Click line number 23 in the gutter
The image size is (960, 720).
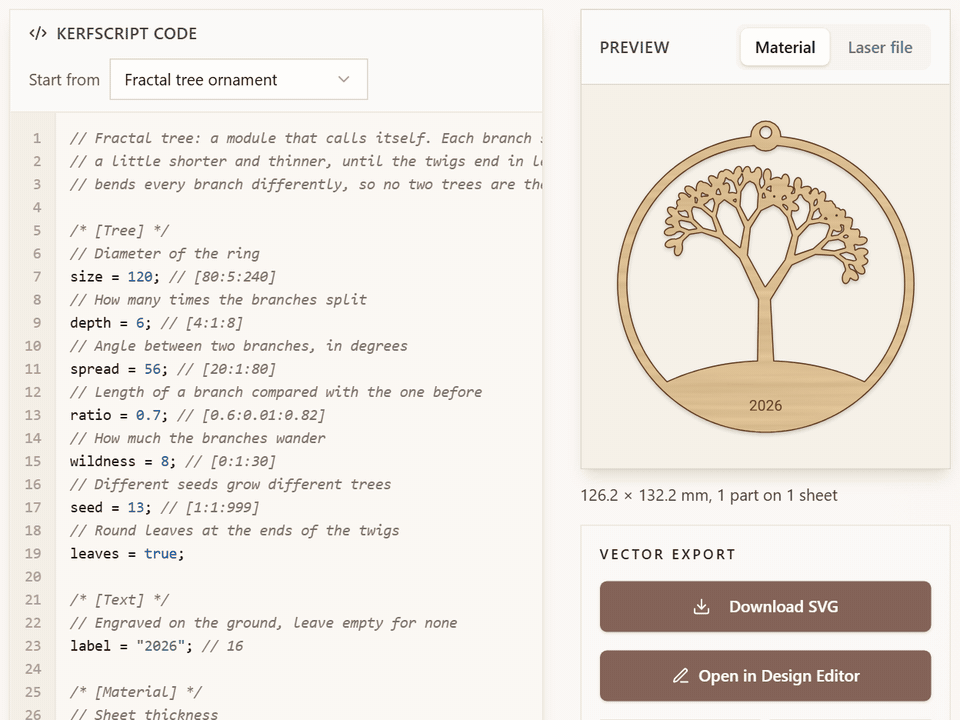33,646
